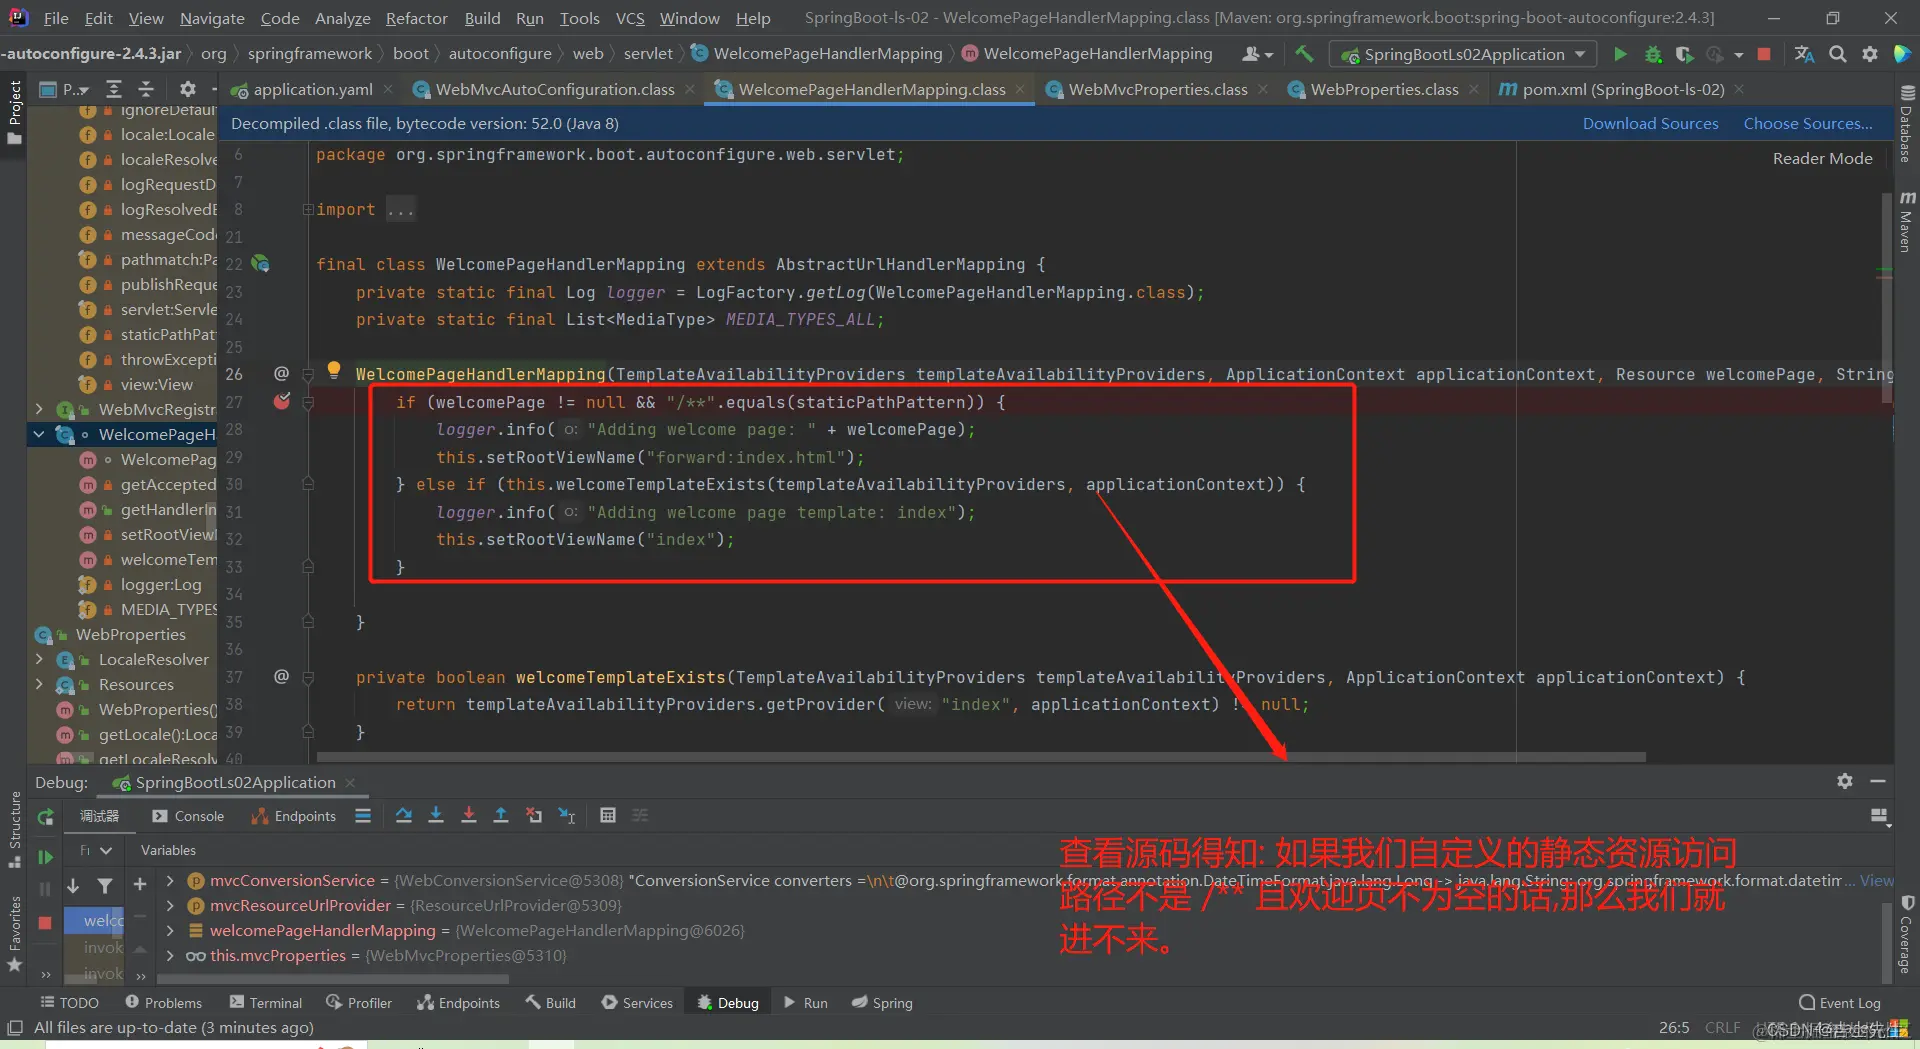Toggle Reader Mode in the editor
Viewport: 1920px width, 1049px height.
[x=1822, y=158]
